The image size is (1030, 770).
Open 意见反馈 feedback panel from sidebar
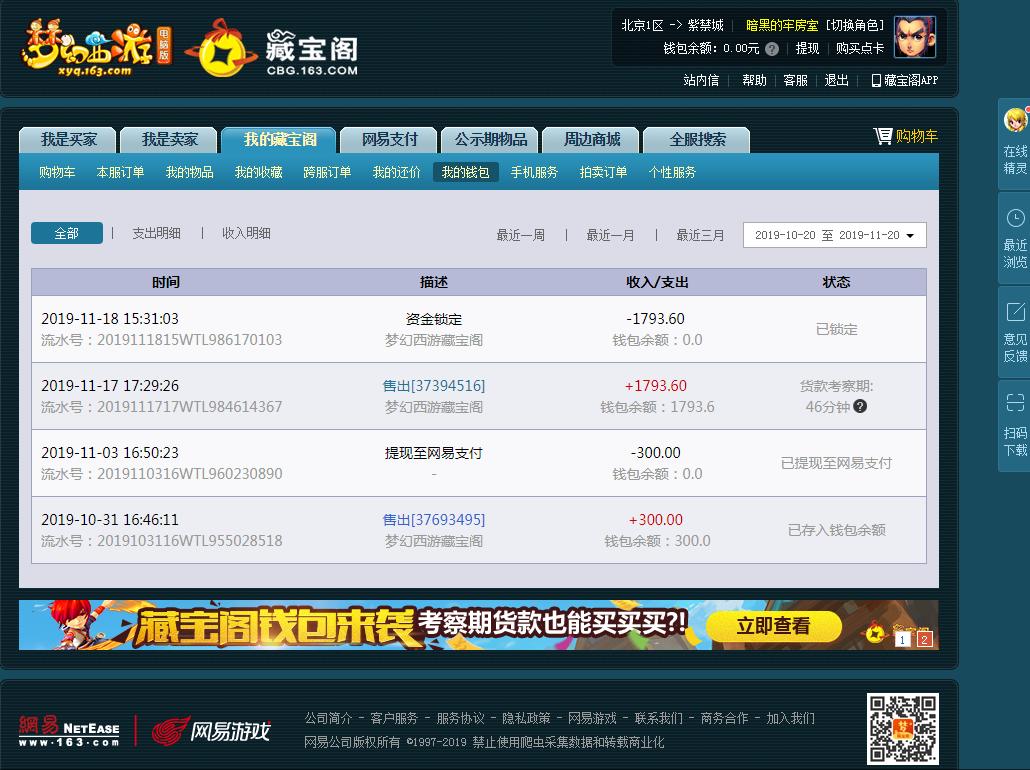click(x=1016, y=320)
